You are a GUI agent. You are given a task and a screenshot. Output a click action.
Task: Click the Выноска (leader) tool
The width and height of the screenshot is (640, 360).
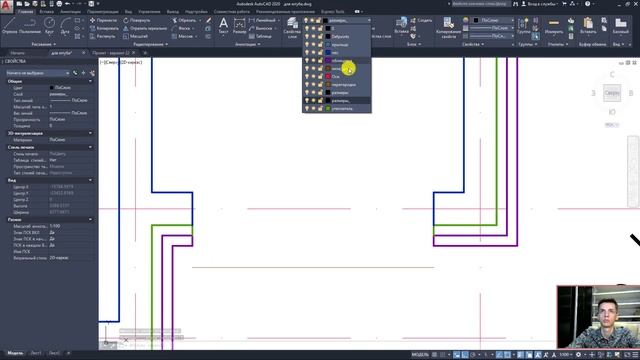point(260,28)
